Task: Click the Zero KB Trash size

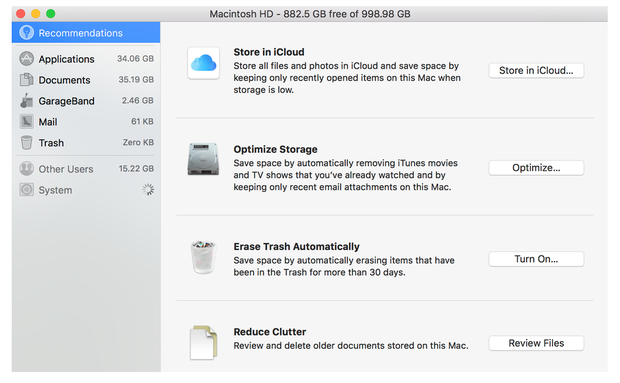Action: coord(138,142)
